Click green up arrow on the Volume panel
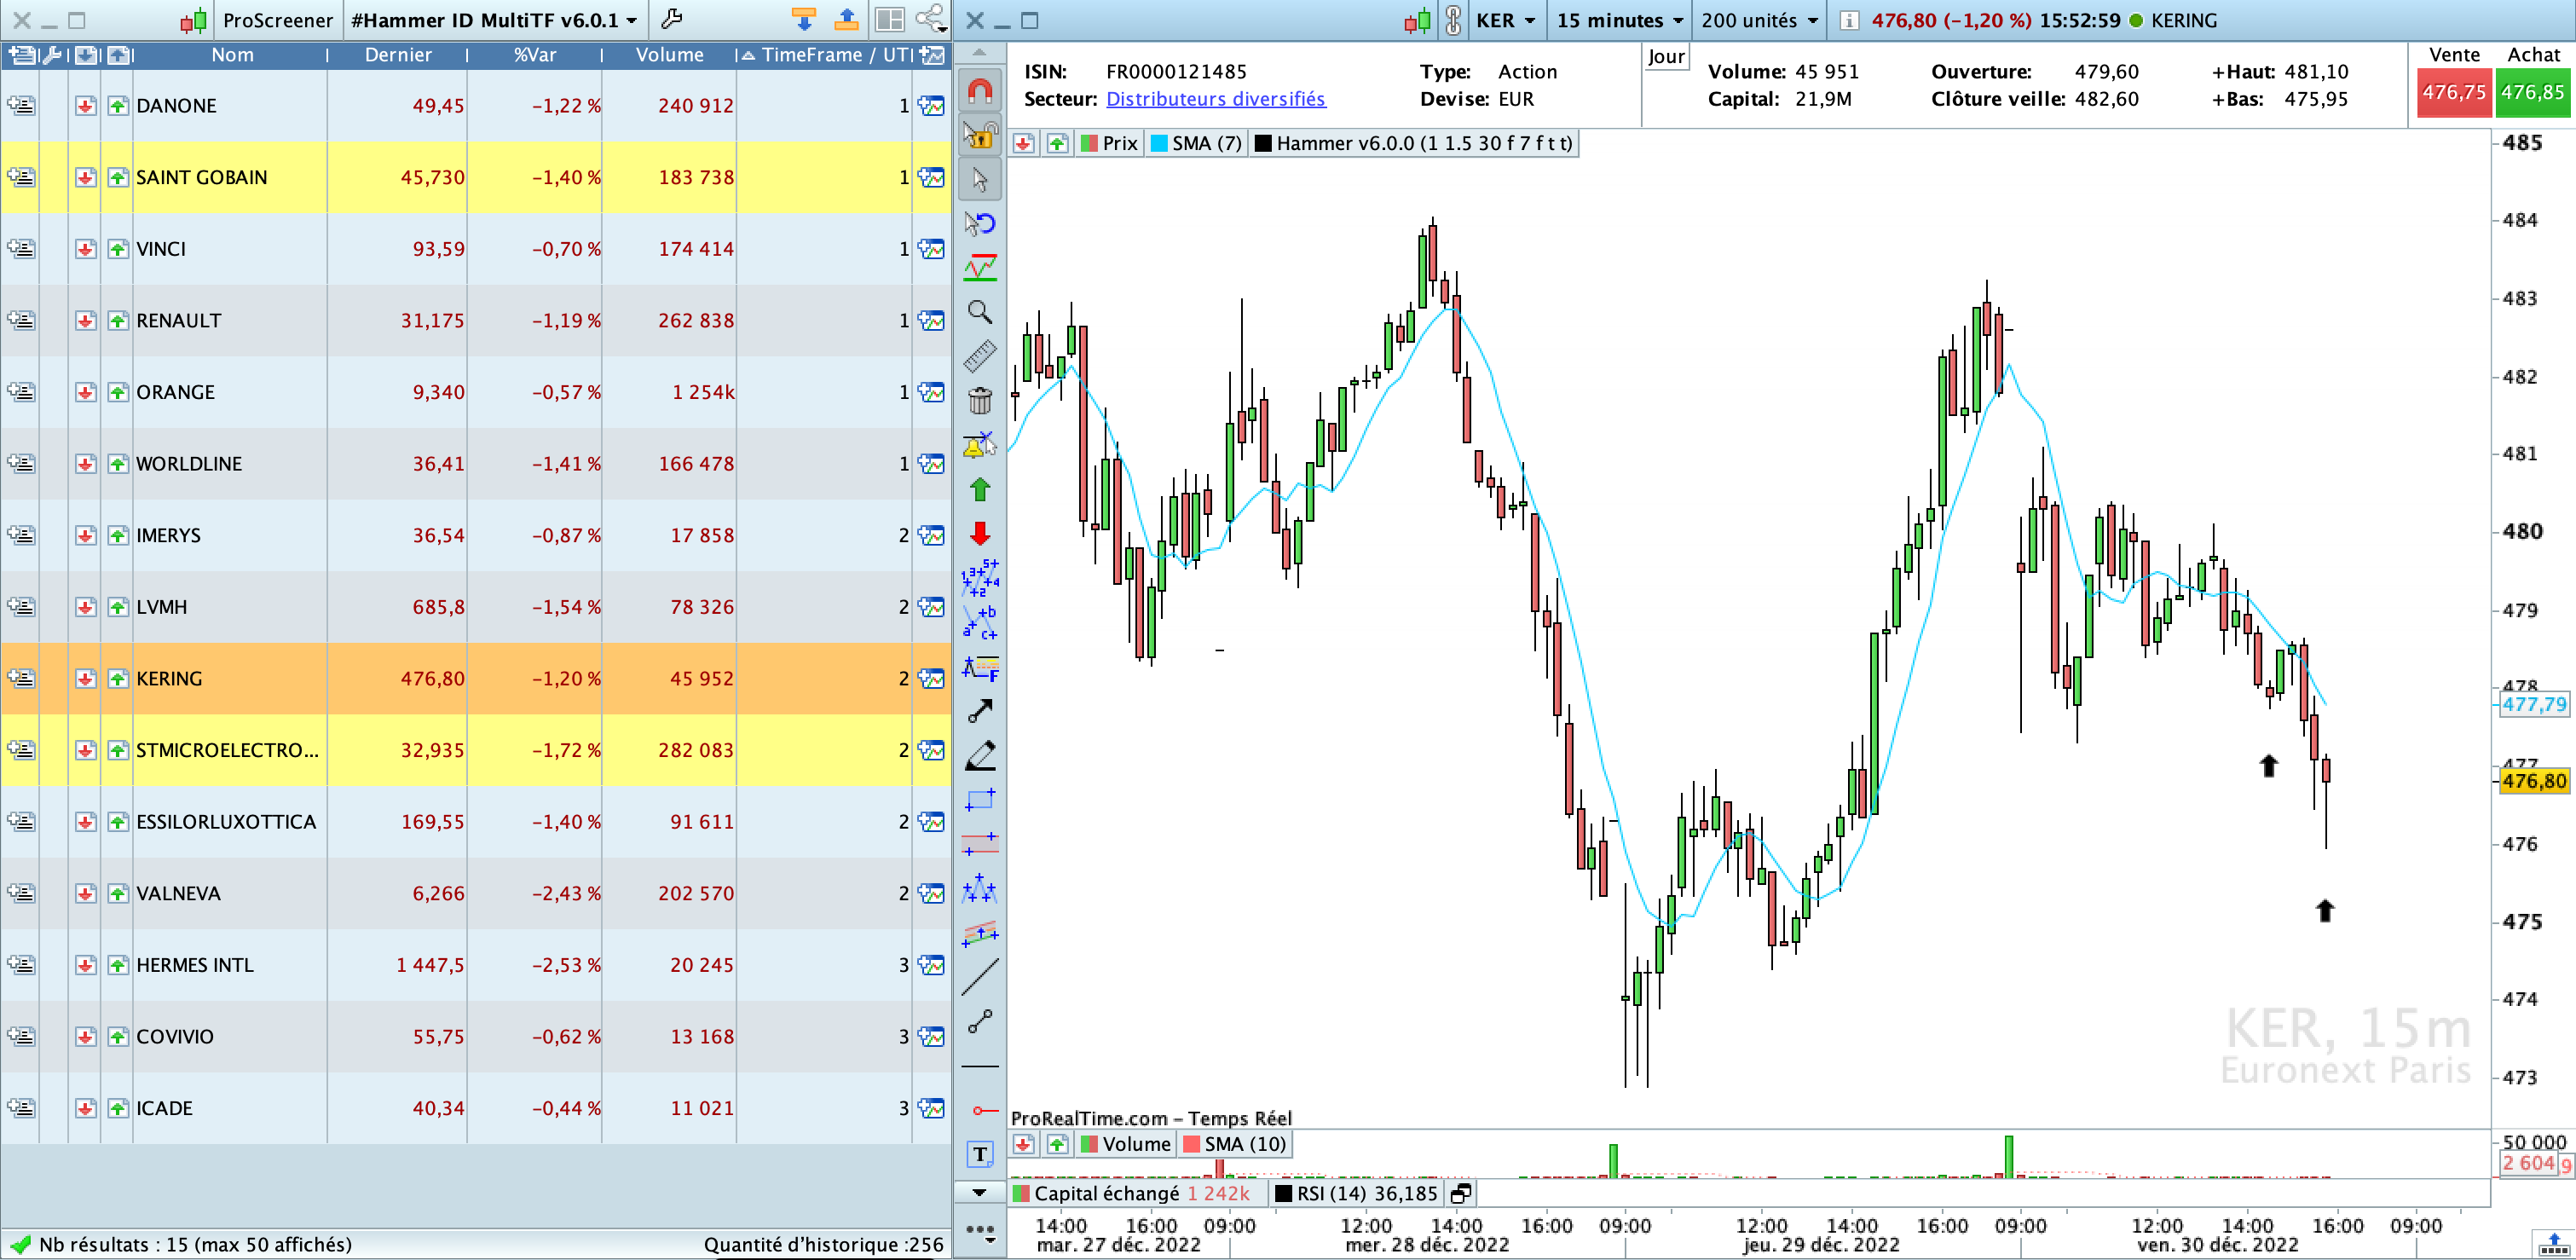This screenshot has width=2576, height=1260. tap(1057, 1144)
